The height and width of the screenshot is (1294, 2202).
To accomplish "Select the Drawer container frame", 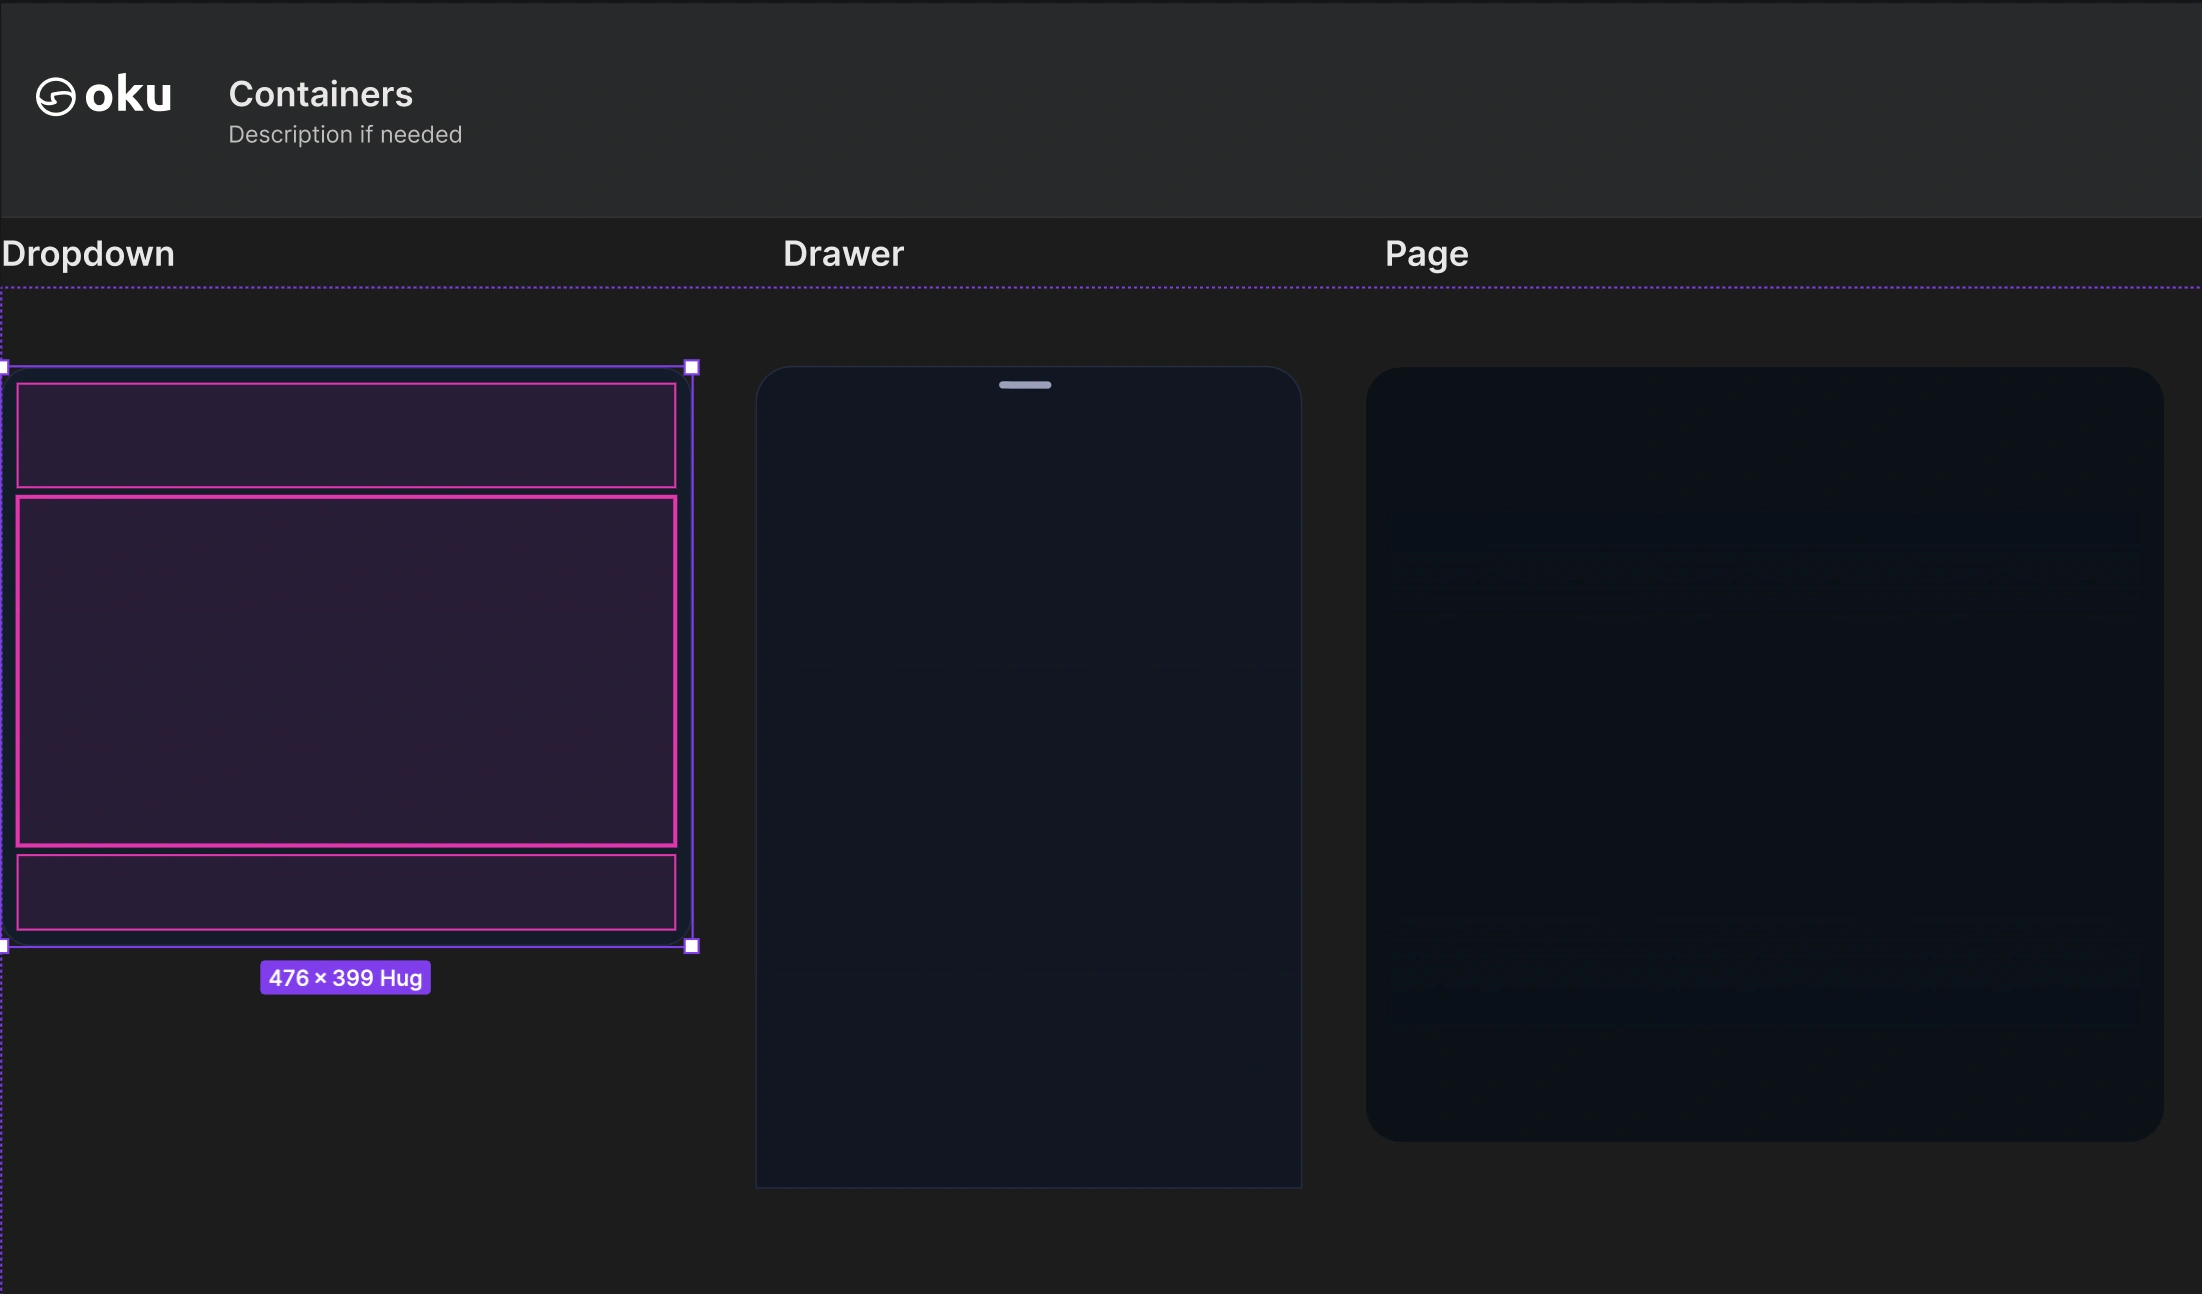I will point(1028,777).
